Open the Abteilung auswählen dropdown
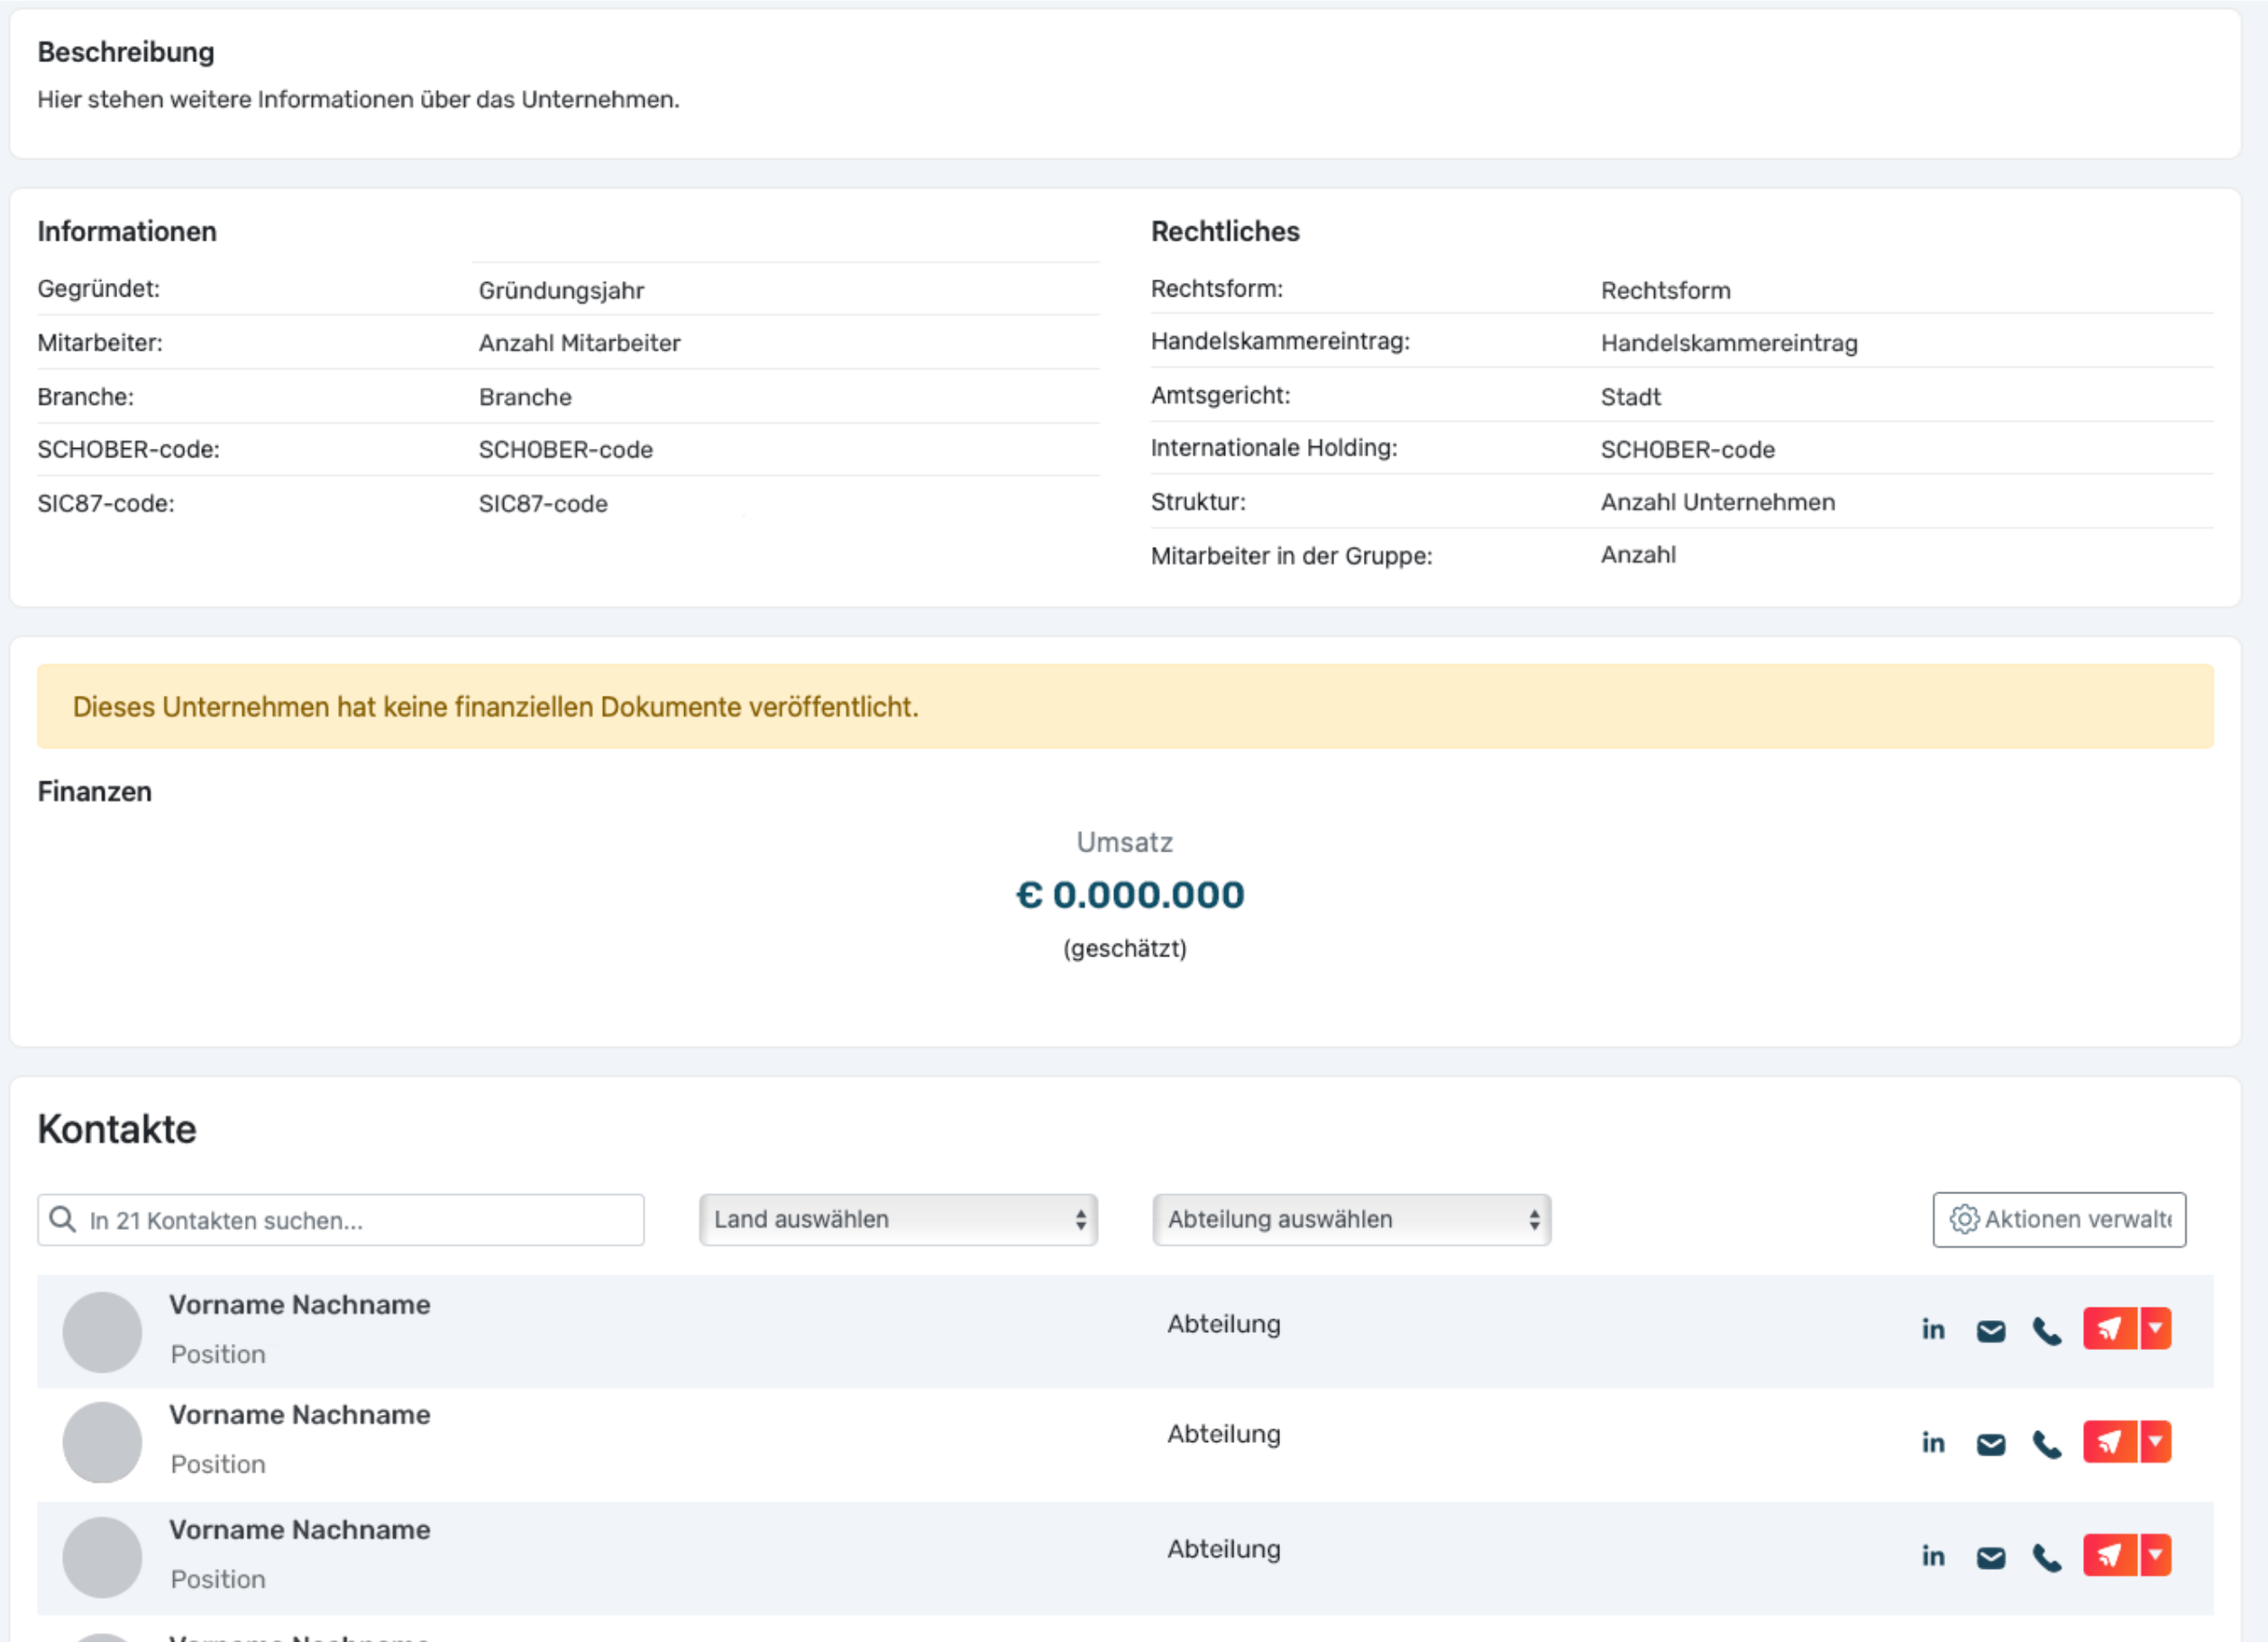 1350,1220
